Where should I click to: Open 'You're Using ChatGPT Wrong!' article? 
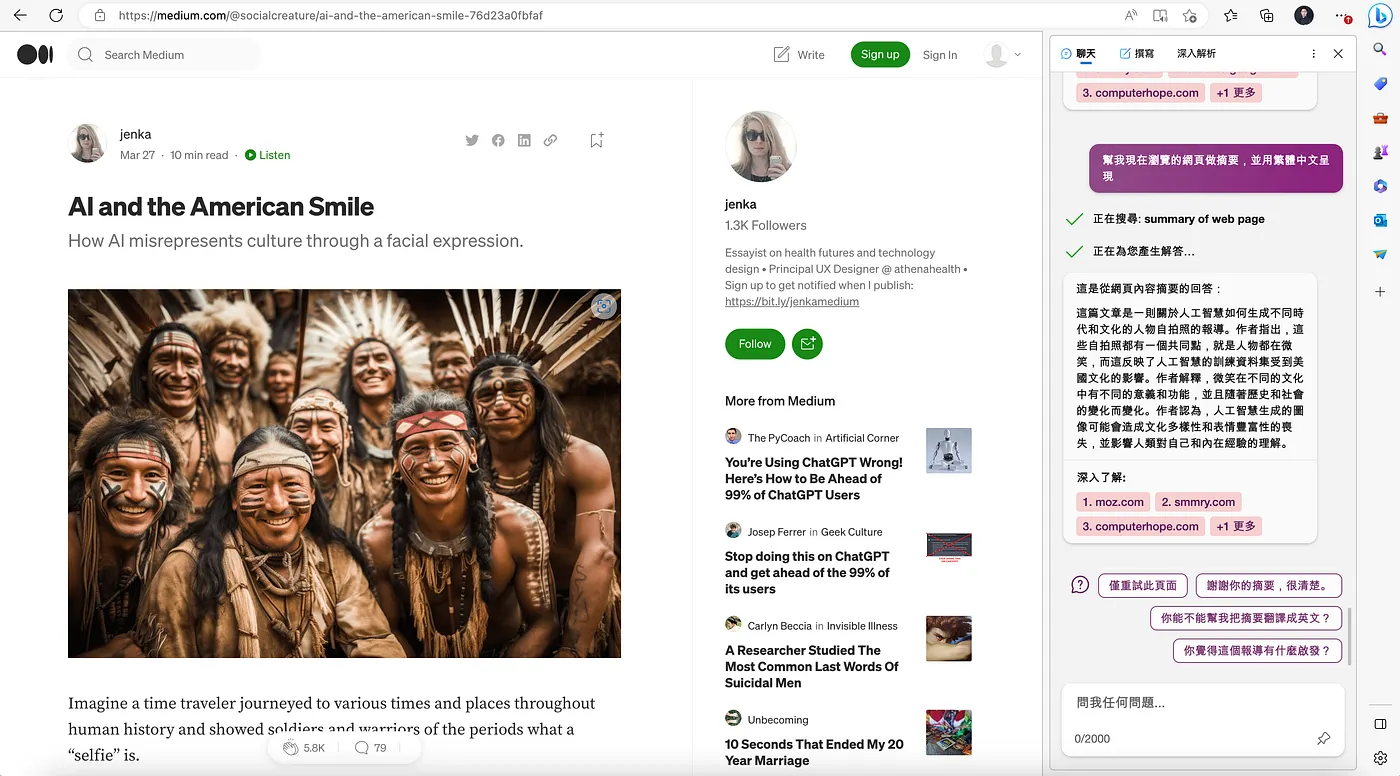coord(814,479)
